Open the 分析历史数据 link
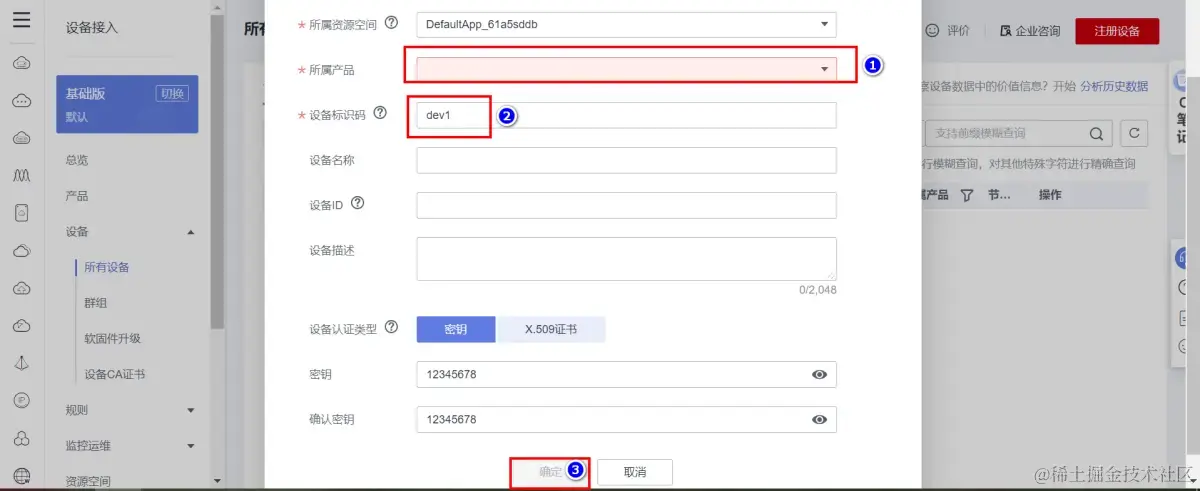Screen dimensions: 1200x491 (x=1114, y=86)
